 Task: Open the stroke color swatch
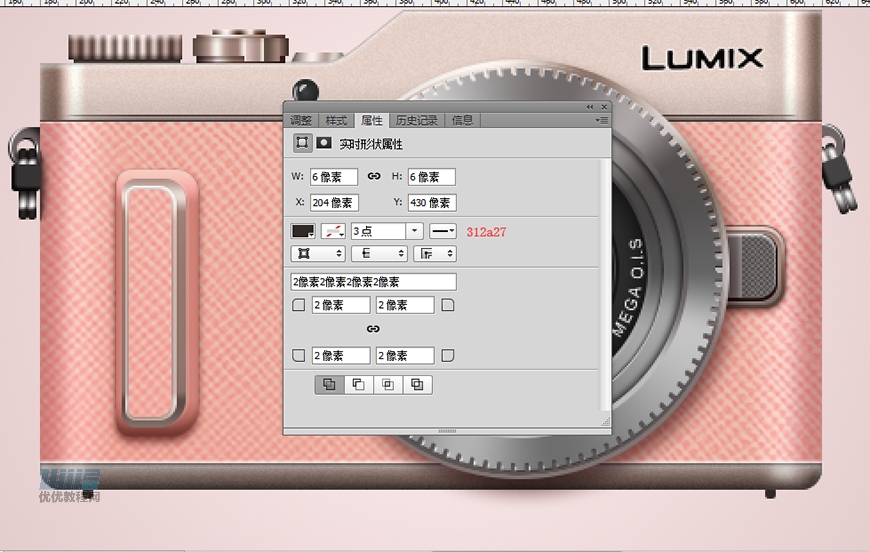point(333,231)
